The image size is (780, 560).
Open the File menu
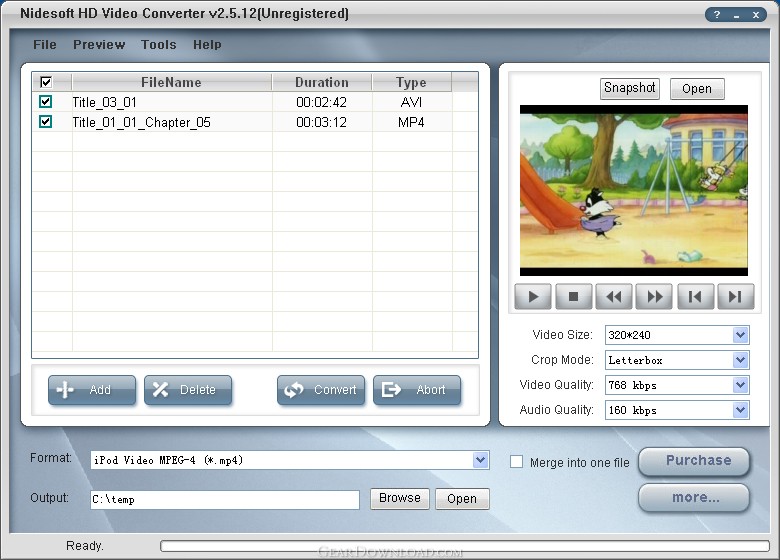click(x=45, y=45)
